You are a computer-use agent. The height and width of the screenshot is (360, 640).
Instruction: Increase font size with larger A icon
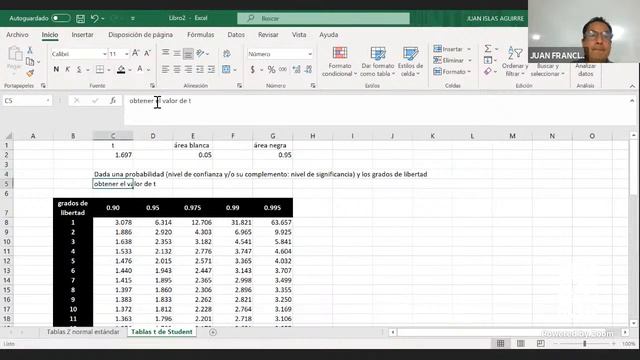(136, 53)
